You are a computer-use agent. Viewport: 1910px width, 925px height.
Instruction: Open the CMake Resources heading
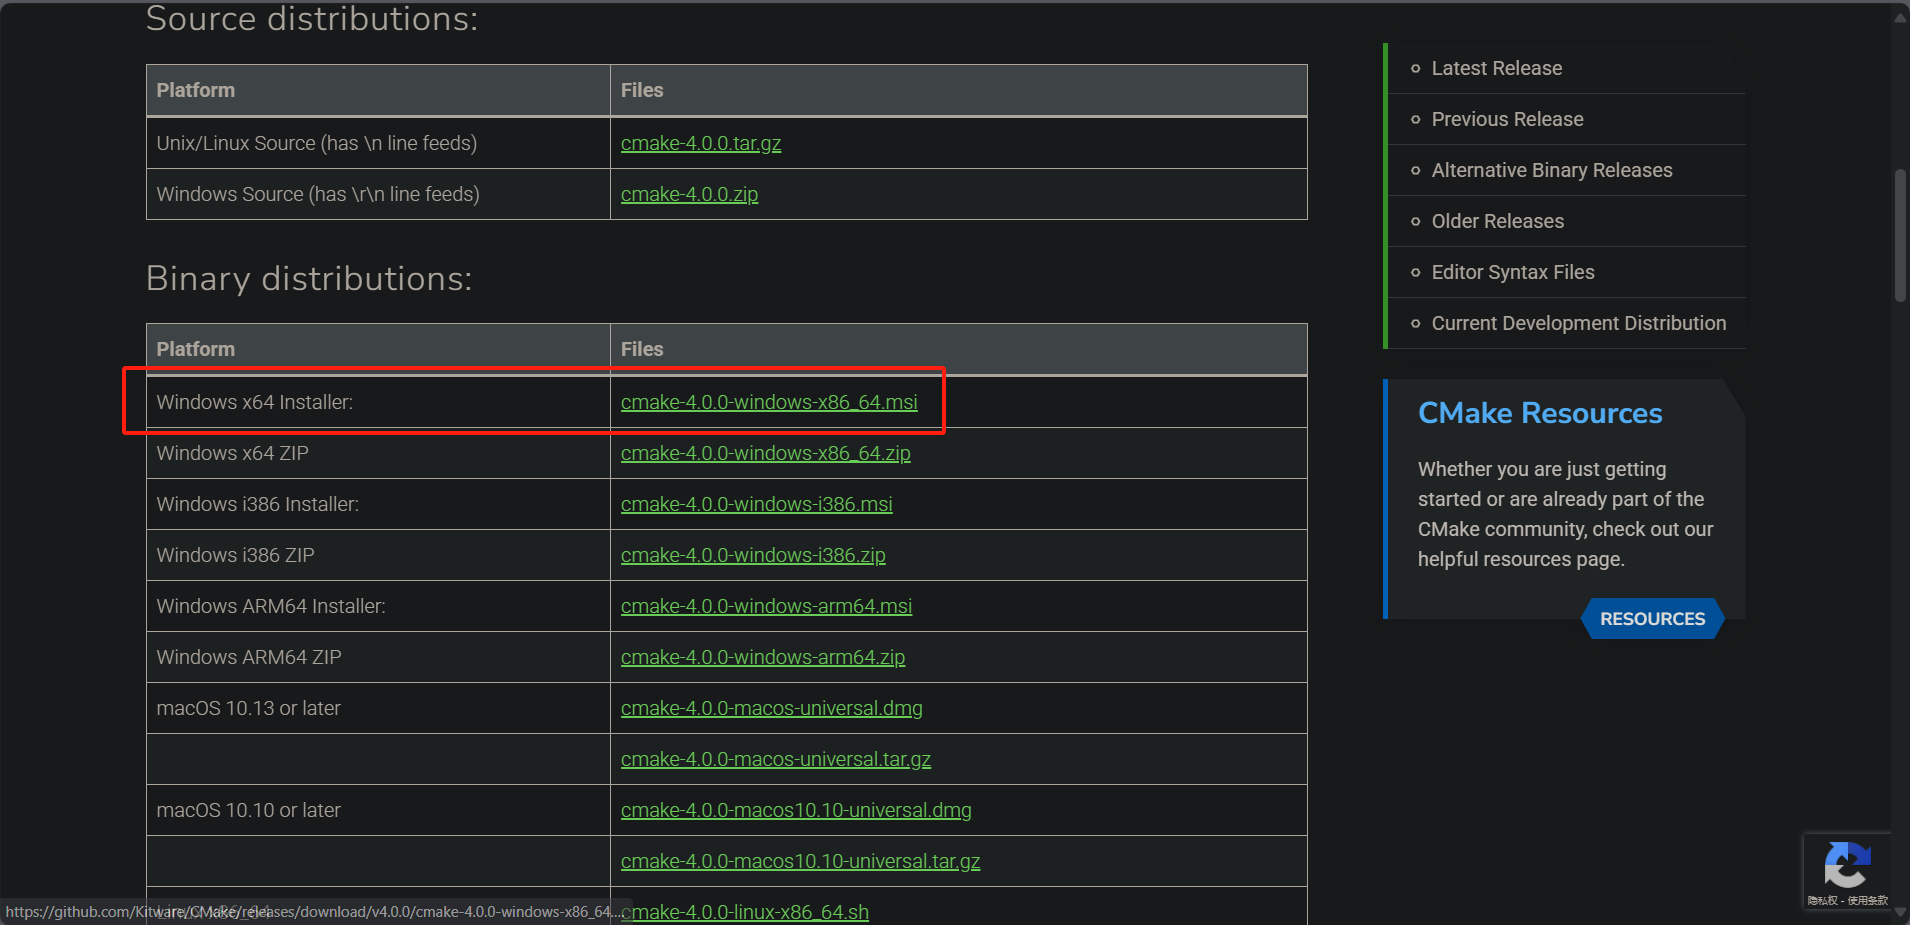pyautogui.click(x=1540, y=413)
